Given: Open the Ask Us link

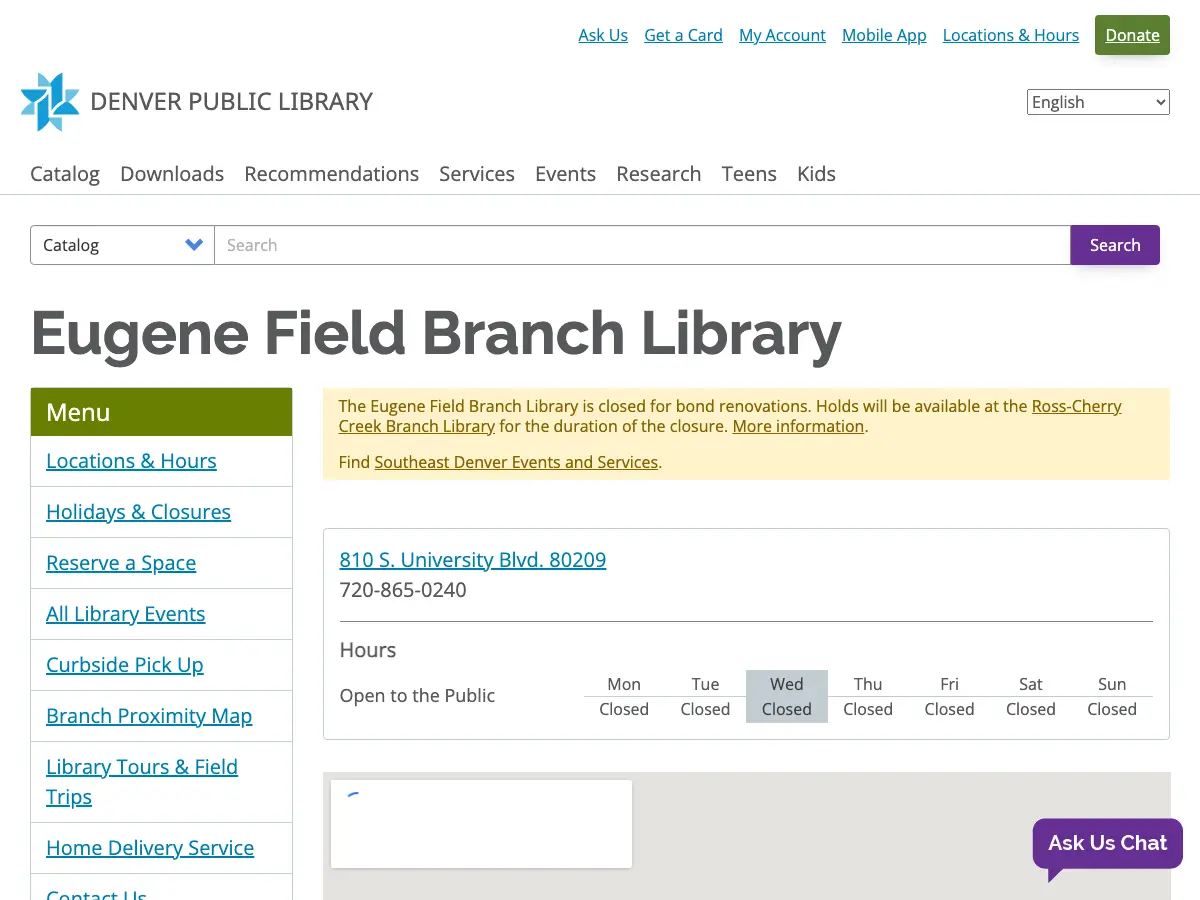Looking at the screenshot, I should [603, 35].
